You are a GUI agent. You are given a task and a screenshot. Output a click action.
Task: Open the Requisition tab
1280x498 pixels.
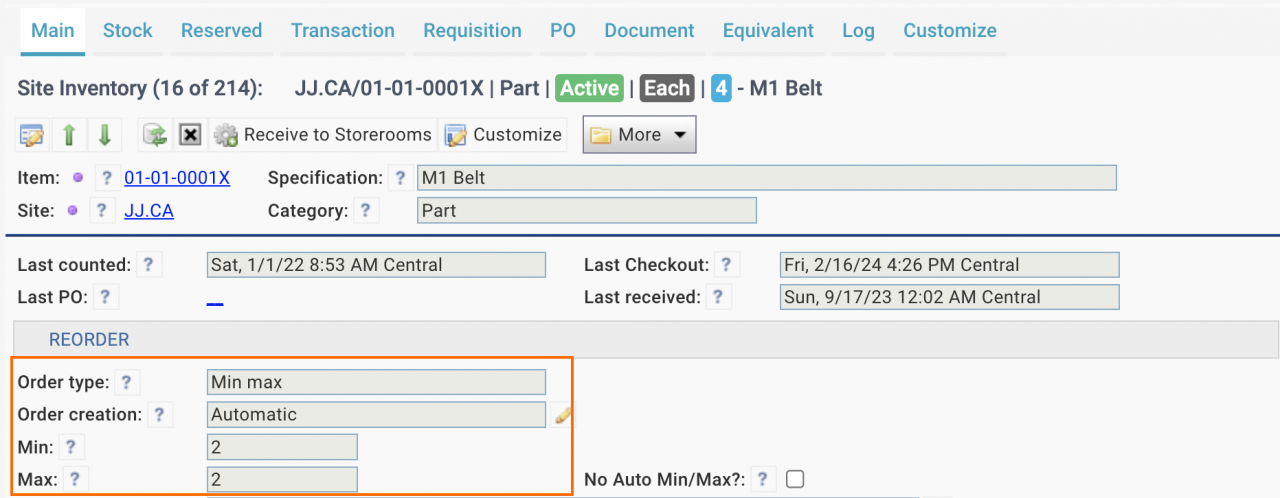pyautogui.click(x=472, y=31)
